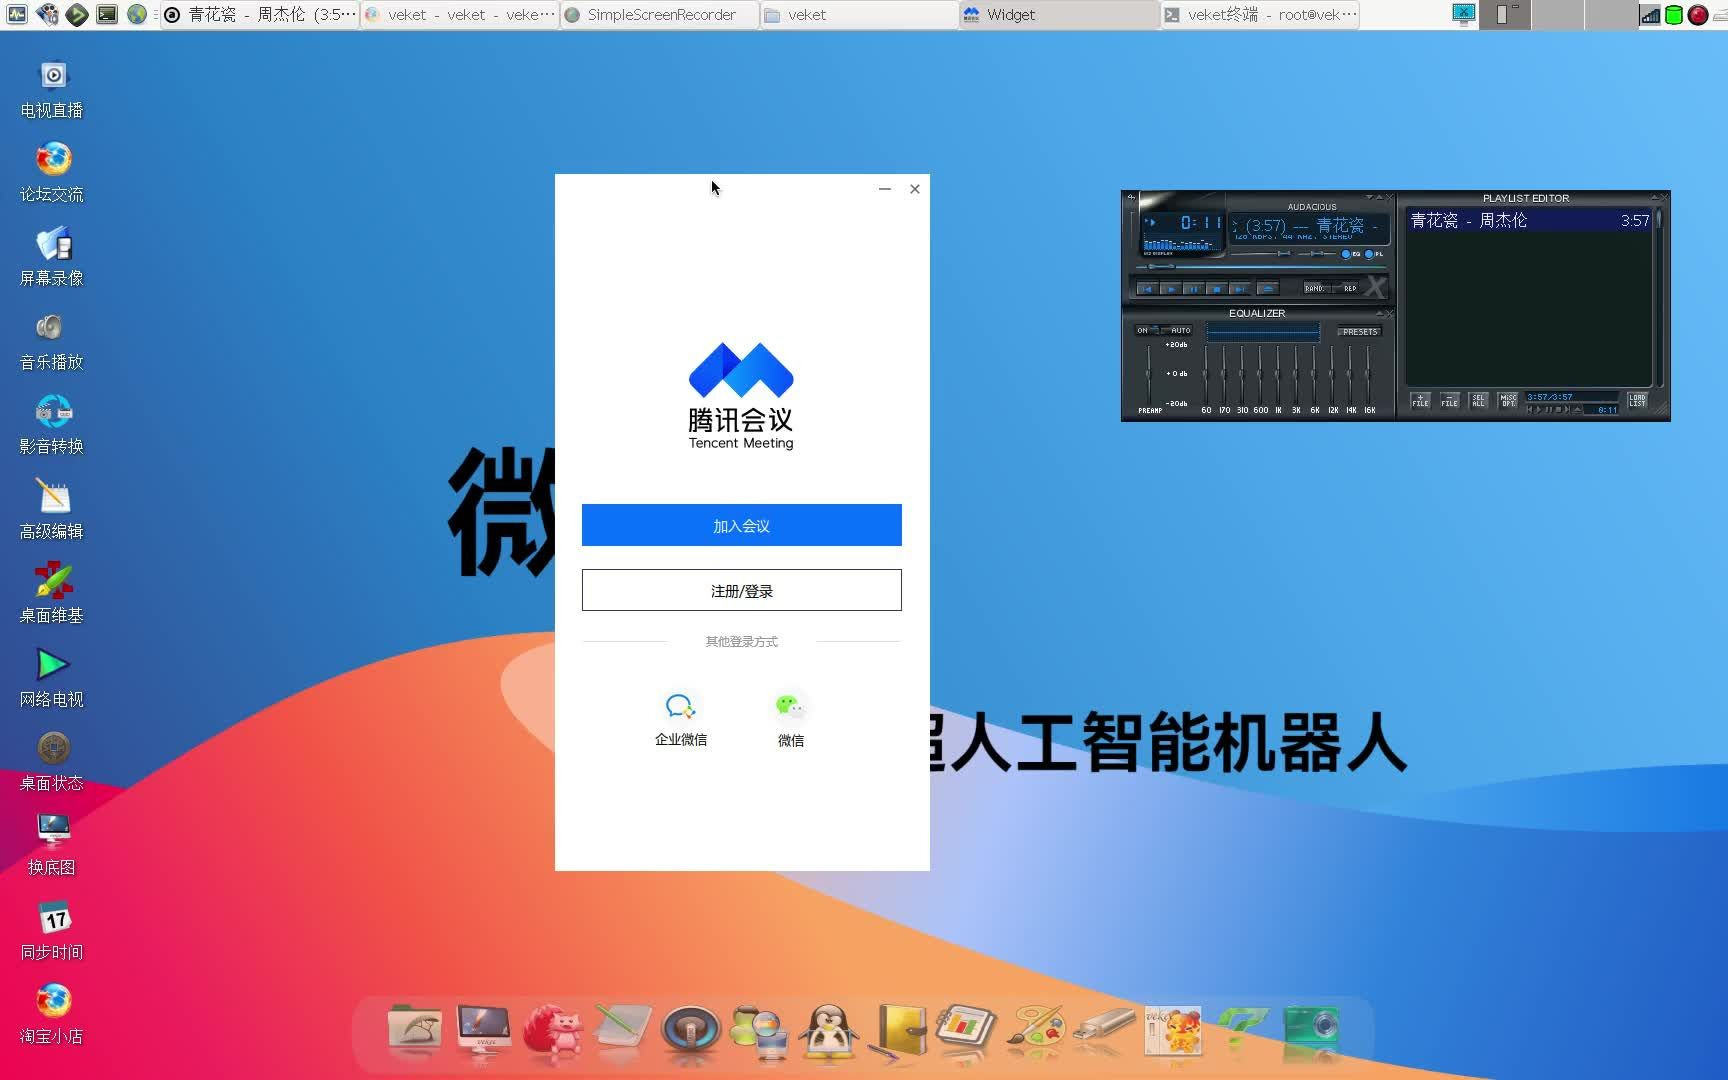Click Audacious balance slider
This screenshot has width=1728, height=1080.
(1317, 253)
